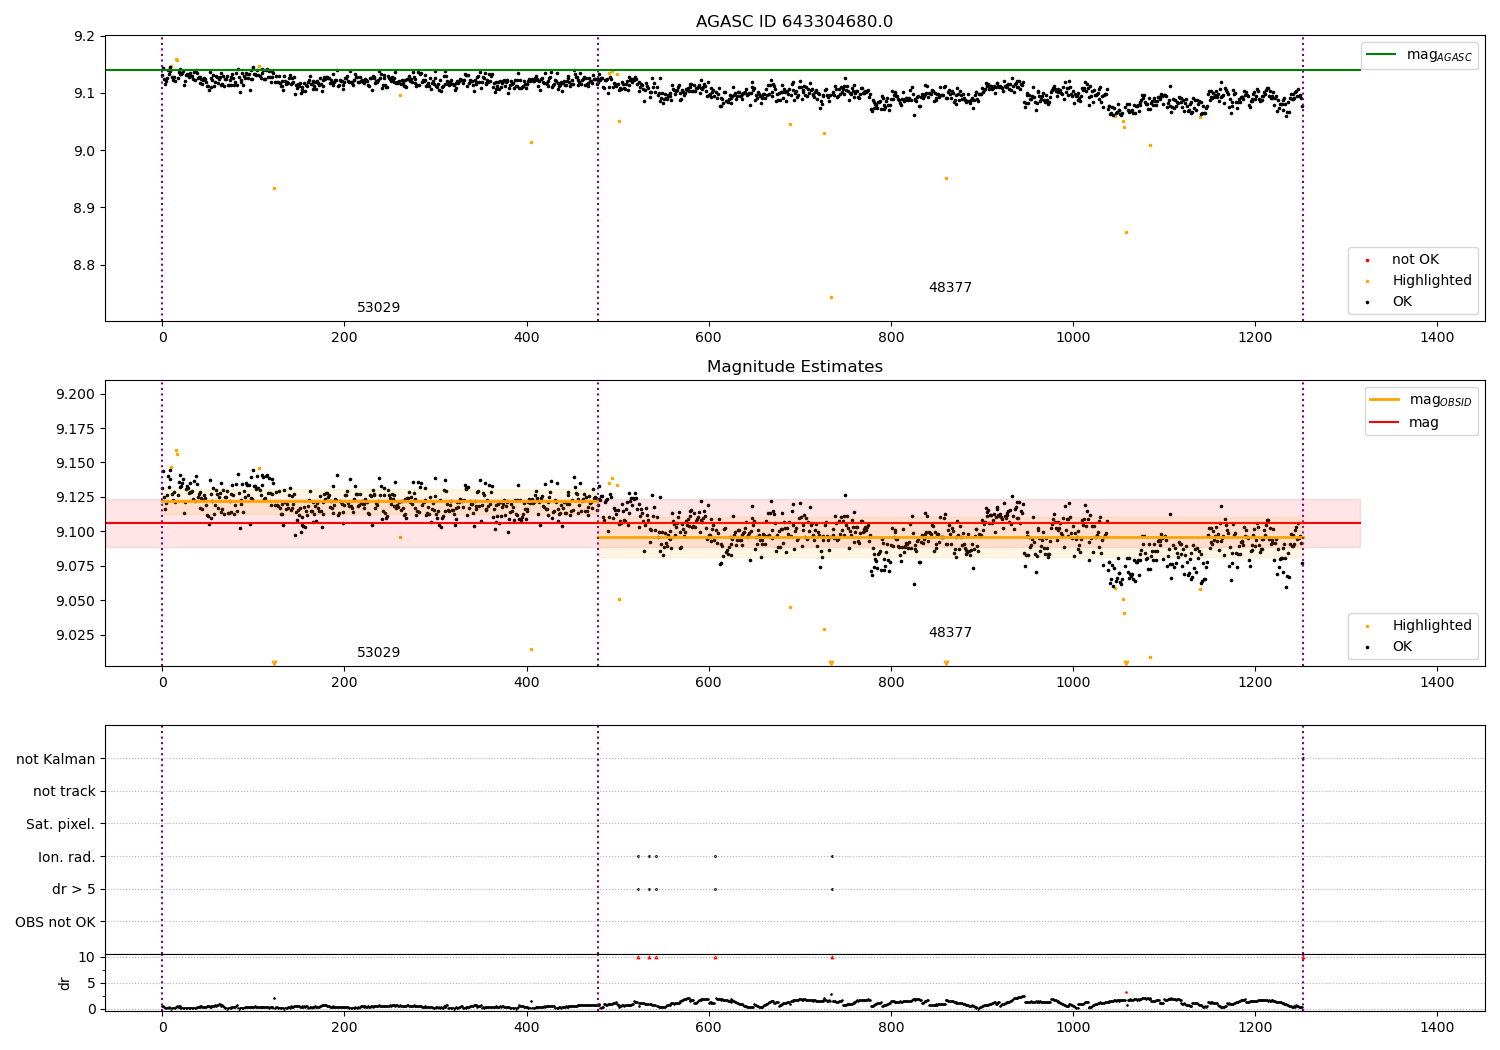Click x-axis tick "200" under the bottom panel

coord(344,1028)
